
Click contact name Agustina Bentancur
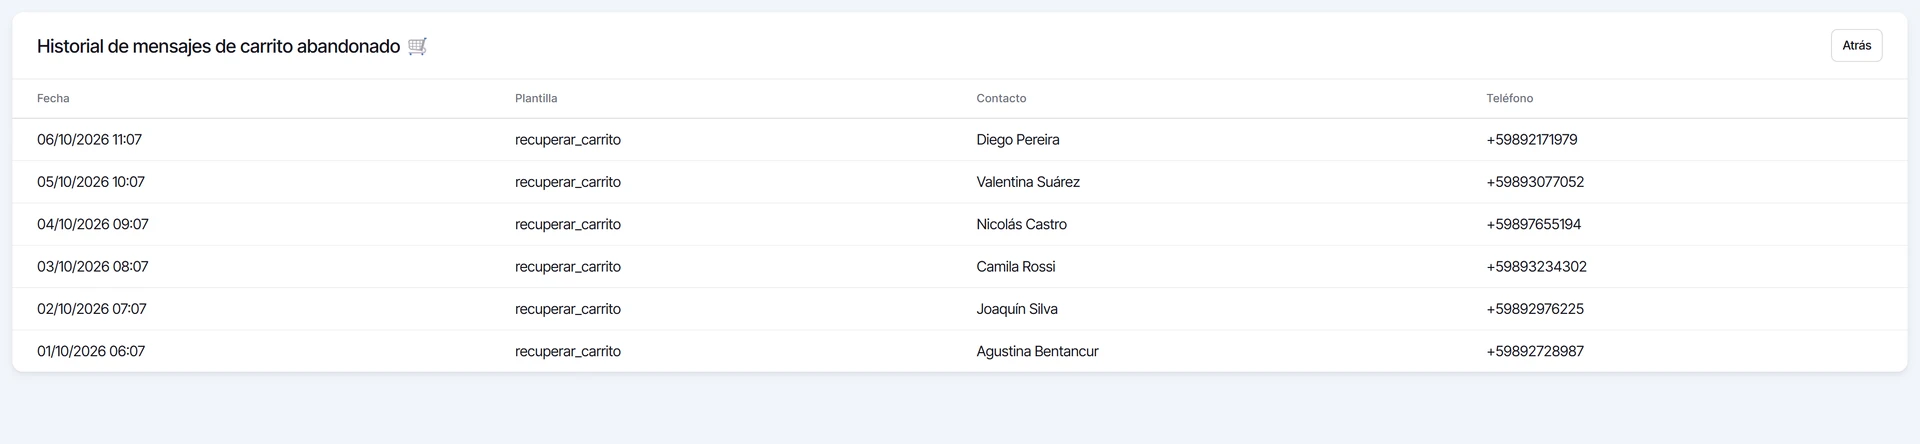click(1037, 351)
